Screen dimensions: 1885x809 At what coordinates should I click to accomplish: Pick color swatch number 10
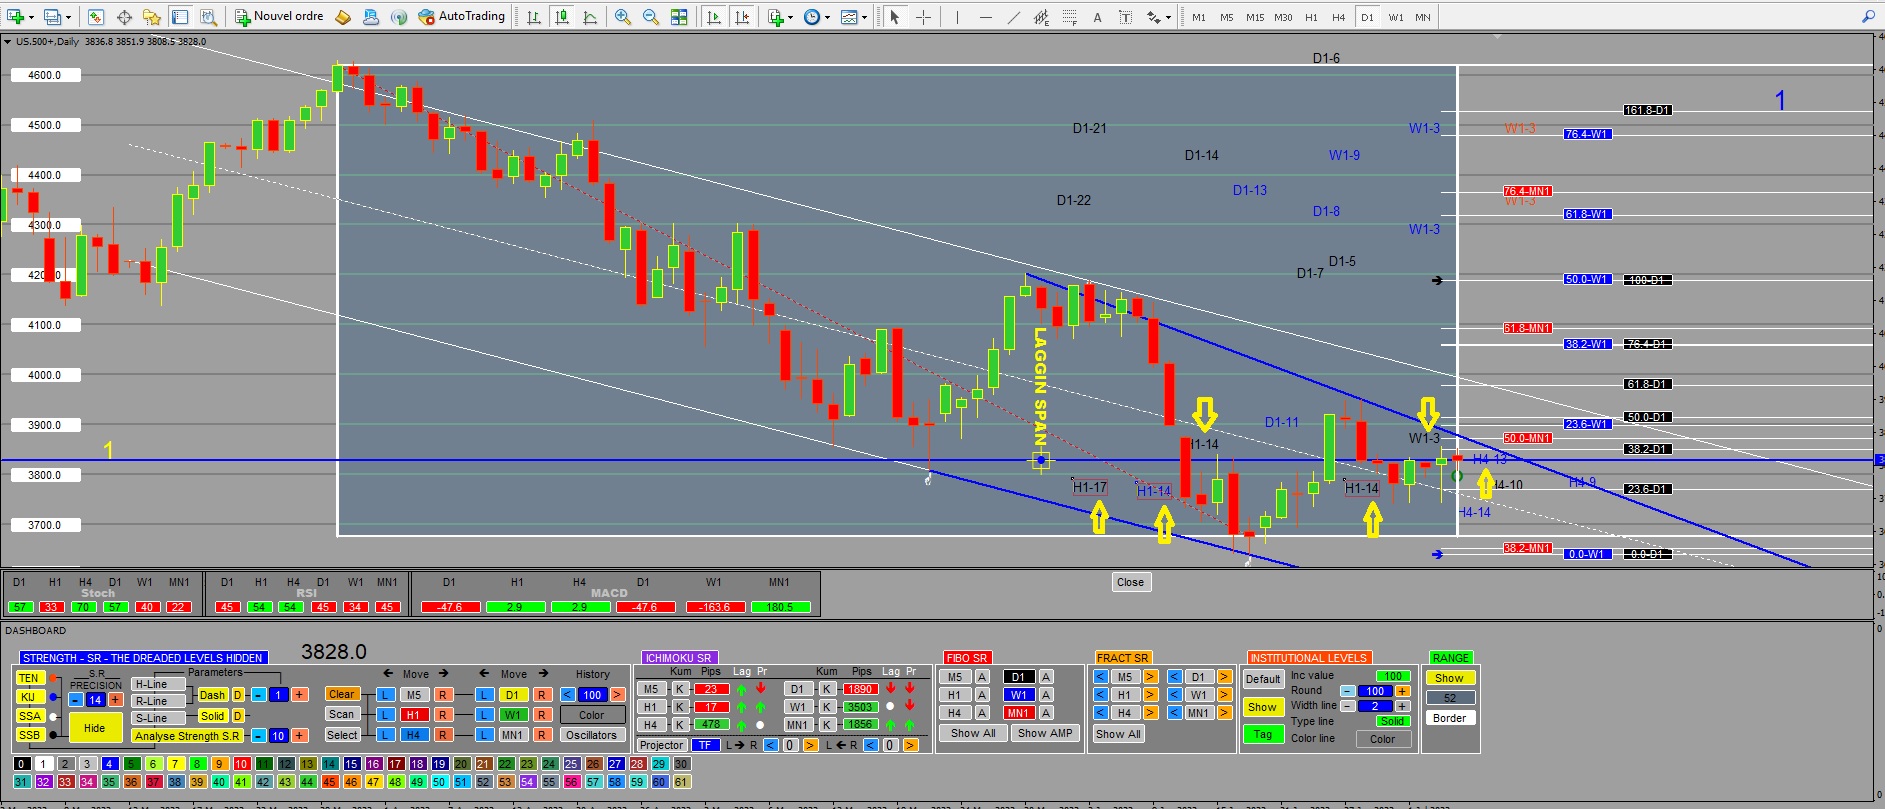(x=241, y=764)
